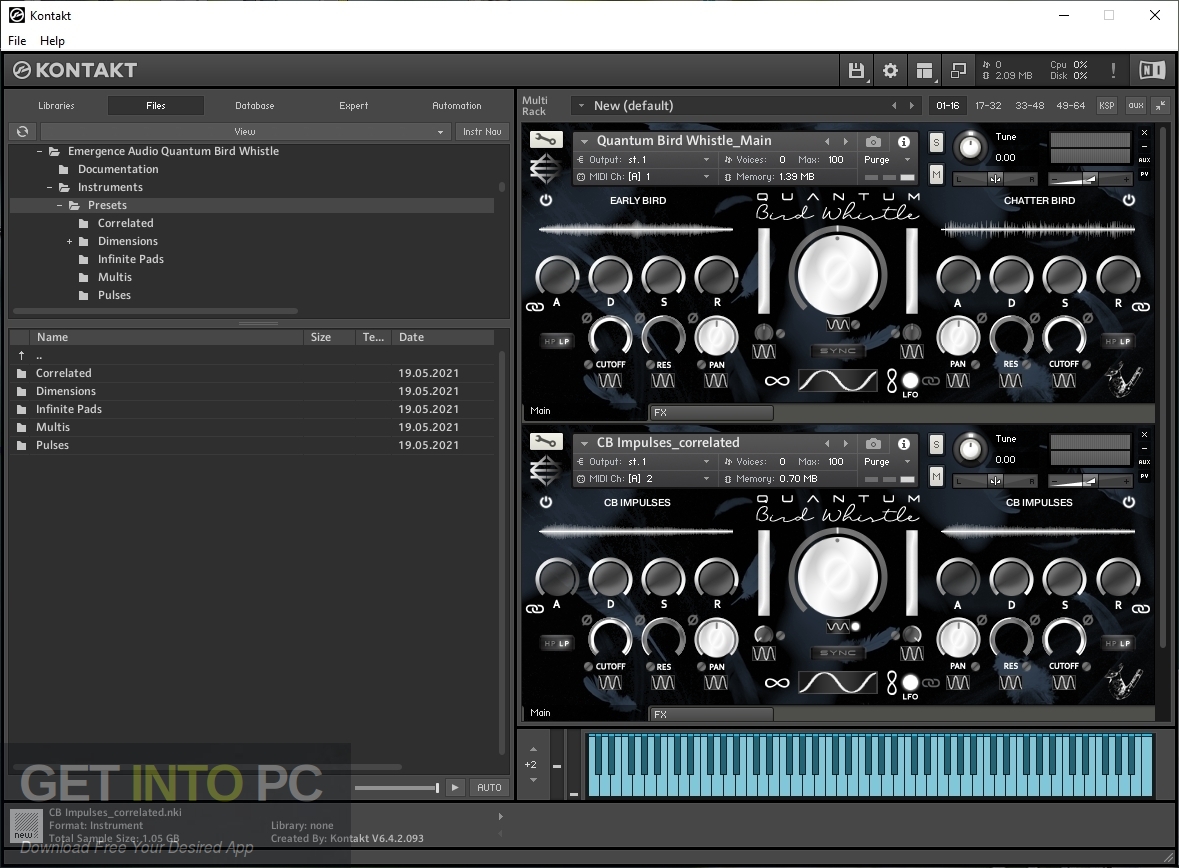Screen dimensions: 1179x868
Task: Toggle SYNC button in top instrument
Action: point(838,351)
